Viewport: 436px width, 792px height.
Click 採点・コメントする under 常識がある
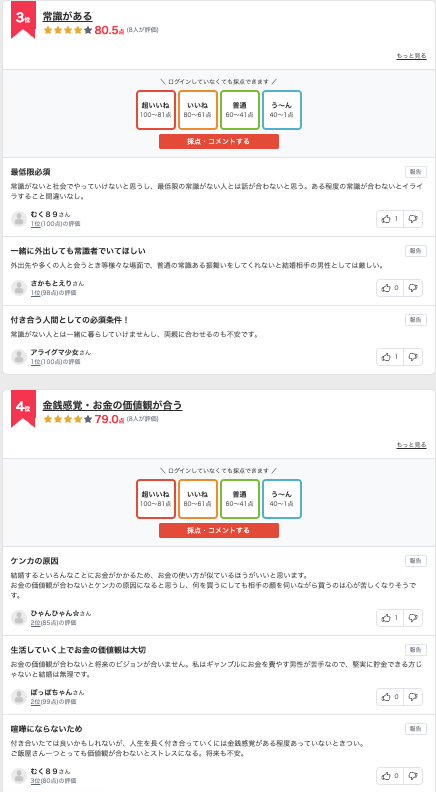pos(219,141)
